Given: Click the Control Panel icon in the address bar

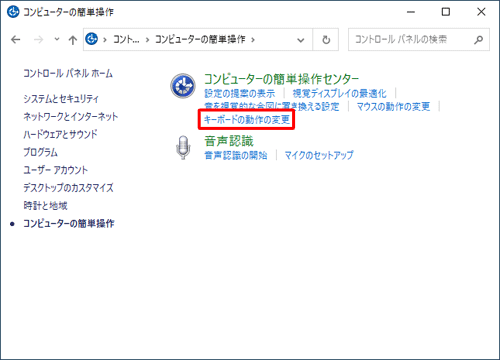Looking at the screenshot, I should click(92, 39).
